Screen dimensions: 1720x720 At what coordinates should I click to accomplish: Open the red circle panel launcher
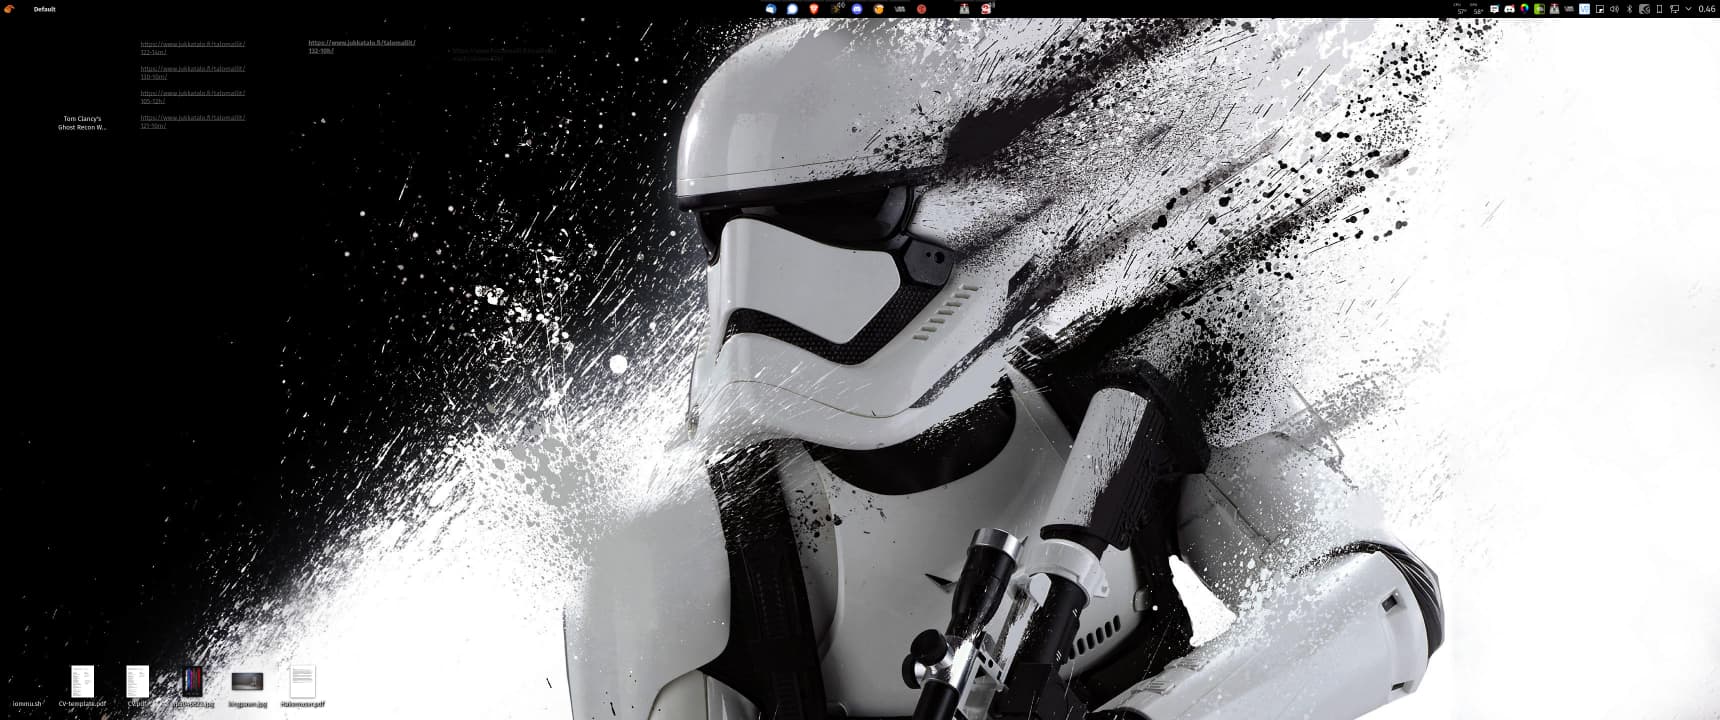tap(922, 9)
